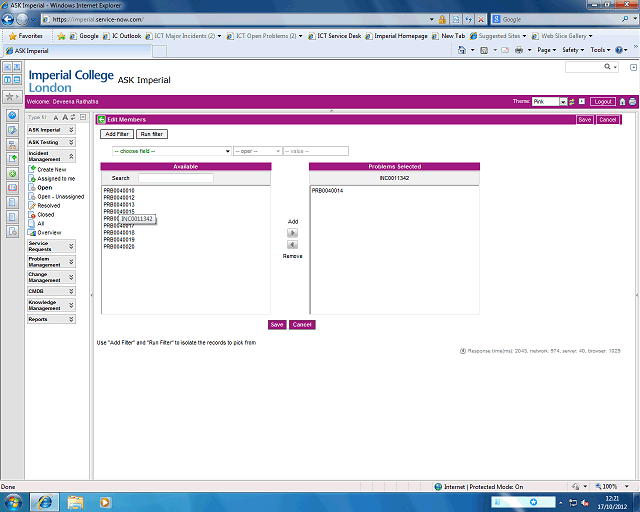
Task: Click the Search field above Available list
Action: pos(175,177)
